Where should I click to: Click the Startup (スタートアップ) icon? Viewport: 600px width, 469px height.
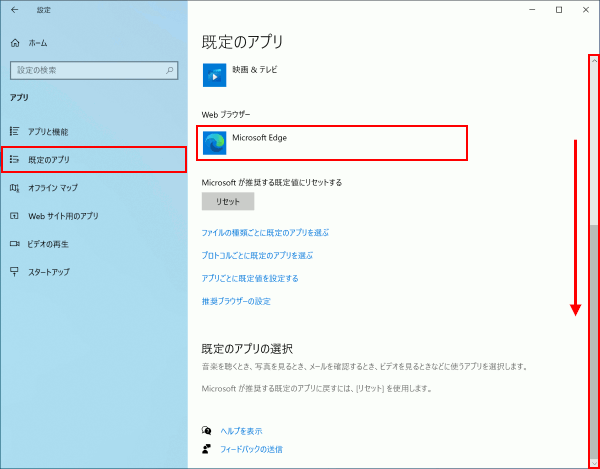pos(14,272)
